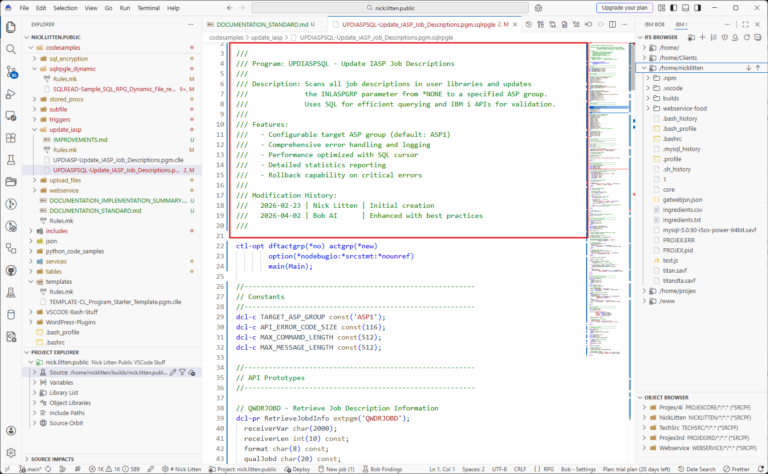Click the search icon in IFS Browser header
This screenshot has height=474, width=768.
[x=735, y=37]
